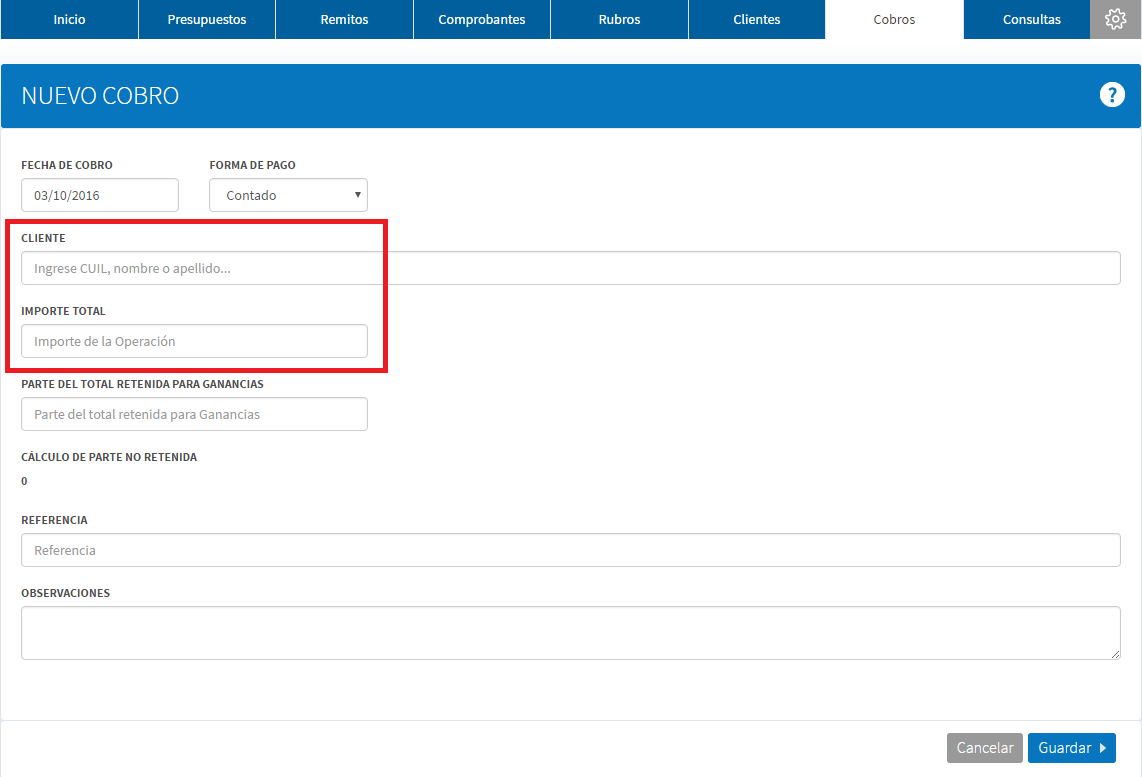Click the help question mark icon
This screenshot has height=777, width=1142.
[x=1111, y=95]
